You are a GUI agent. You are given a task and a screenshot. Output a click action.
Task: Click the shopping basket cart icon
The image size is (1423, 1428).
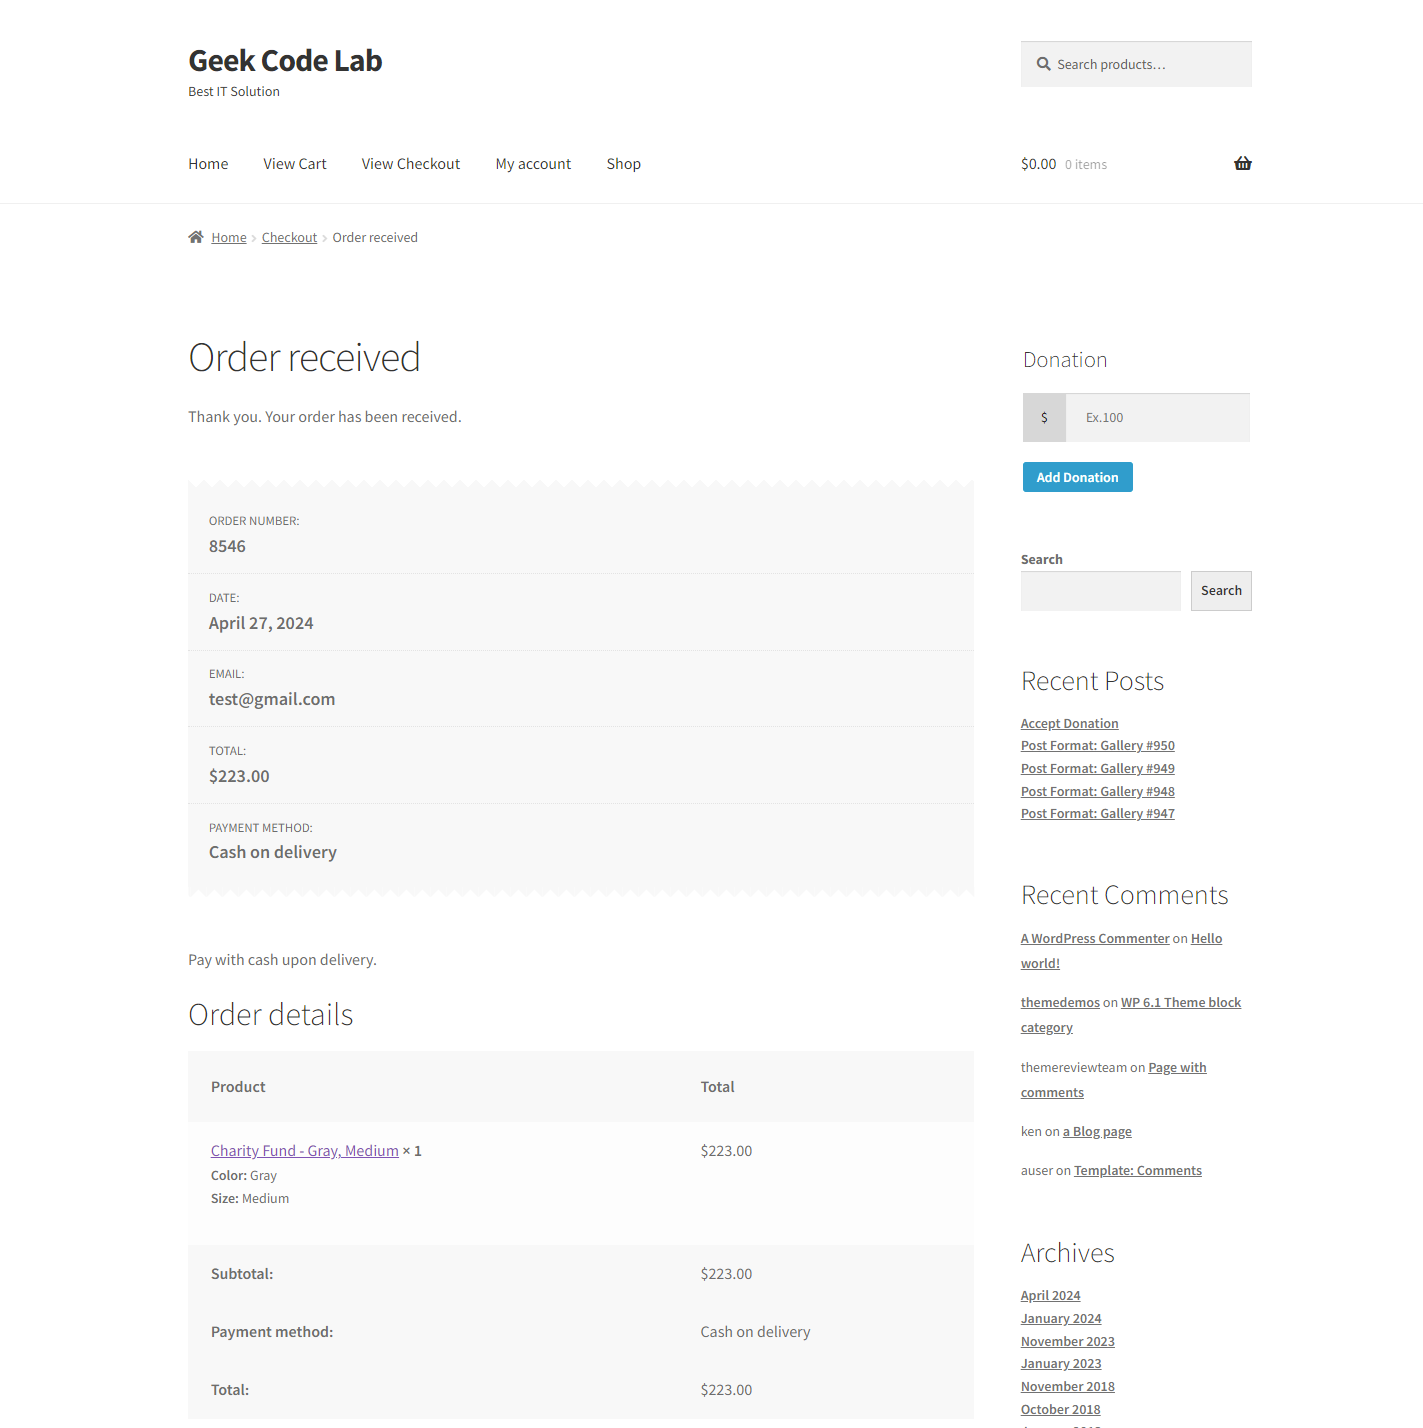(1242, 163)
